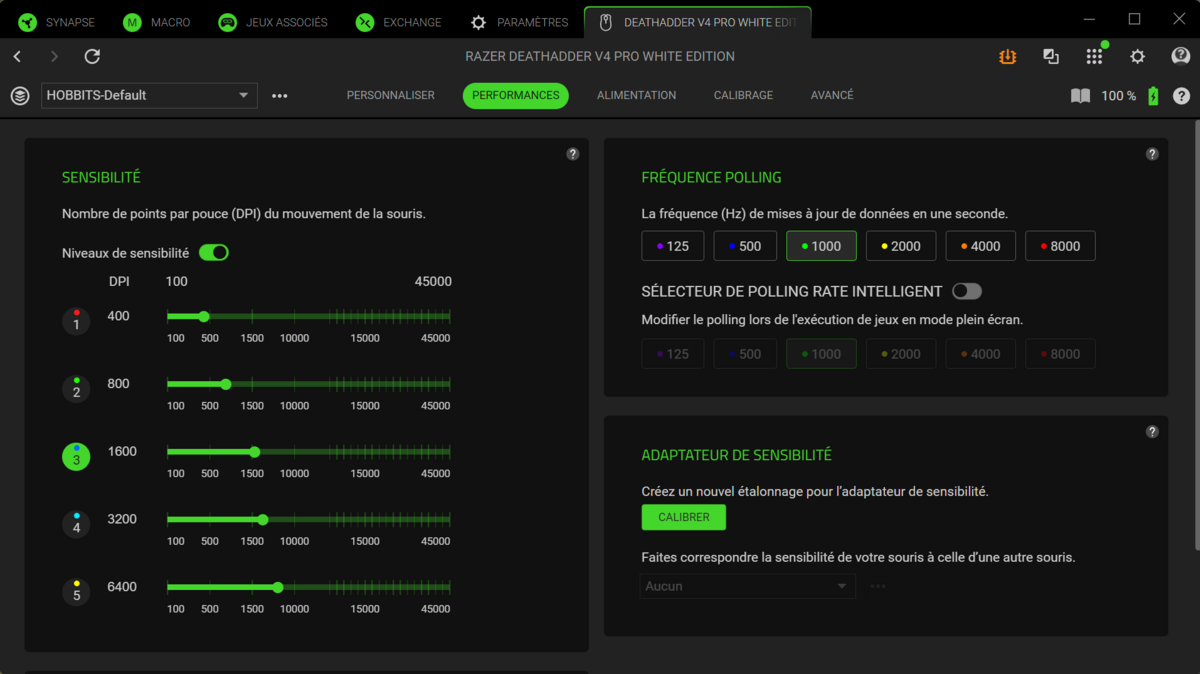Click the help question mark in Fréquence Polling panel
Image resolution: width=1200 pixels, height=674 pixels.
(x=1152, y=154)
